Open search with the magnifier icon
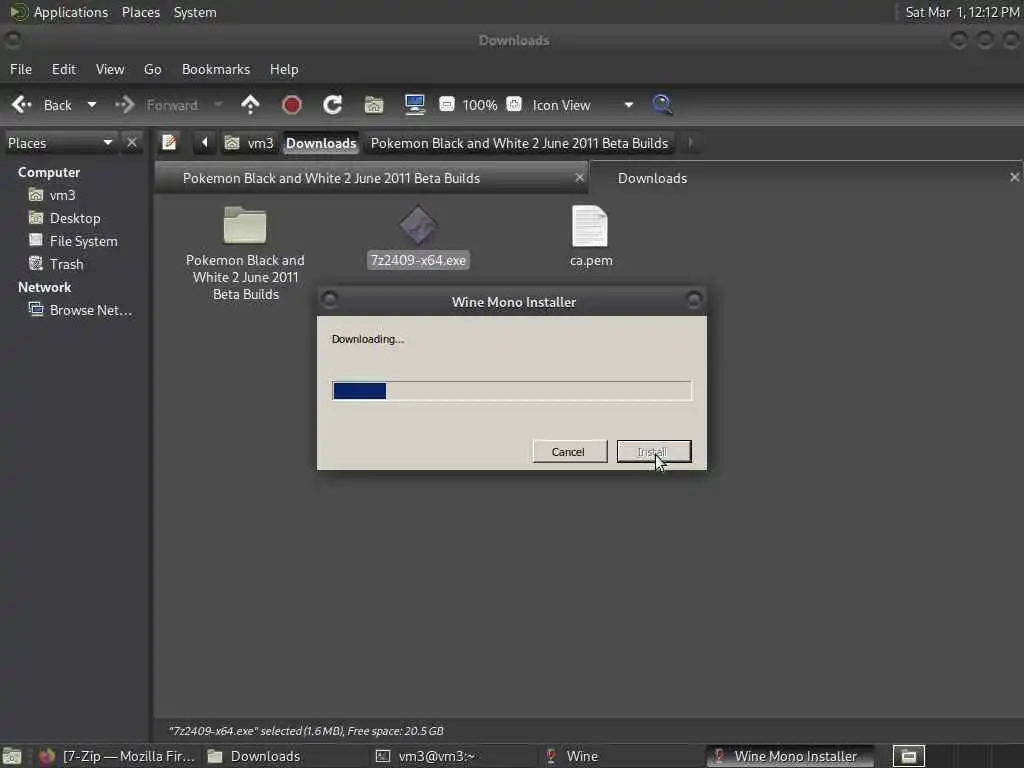1024x768 pixels. tap(662, 104)
